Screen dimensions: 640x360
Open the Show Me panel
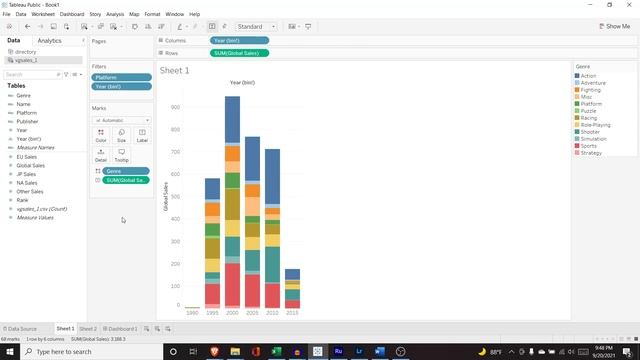tap(614, 26)
